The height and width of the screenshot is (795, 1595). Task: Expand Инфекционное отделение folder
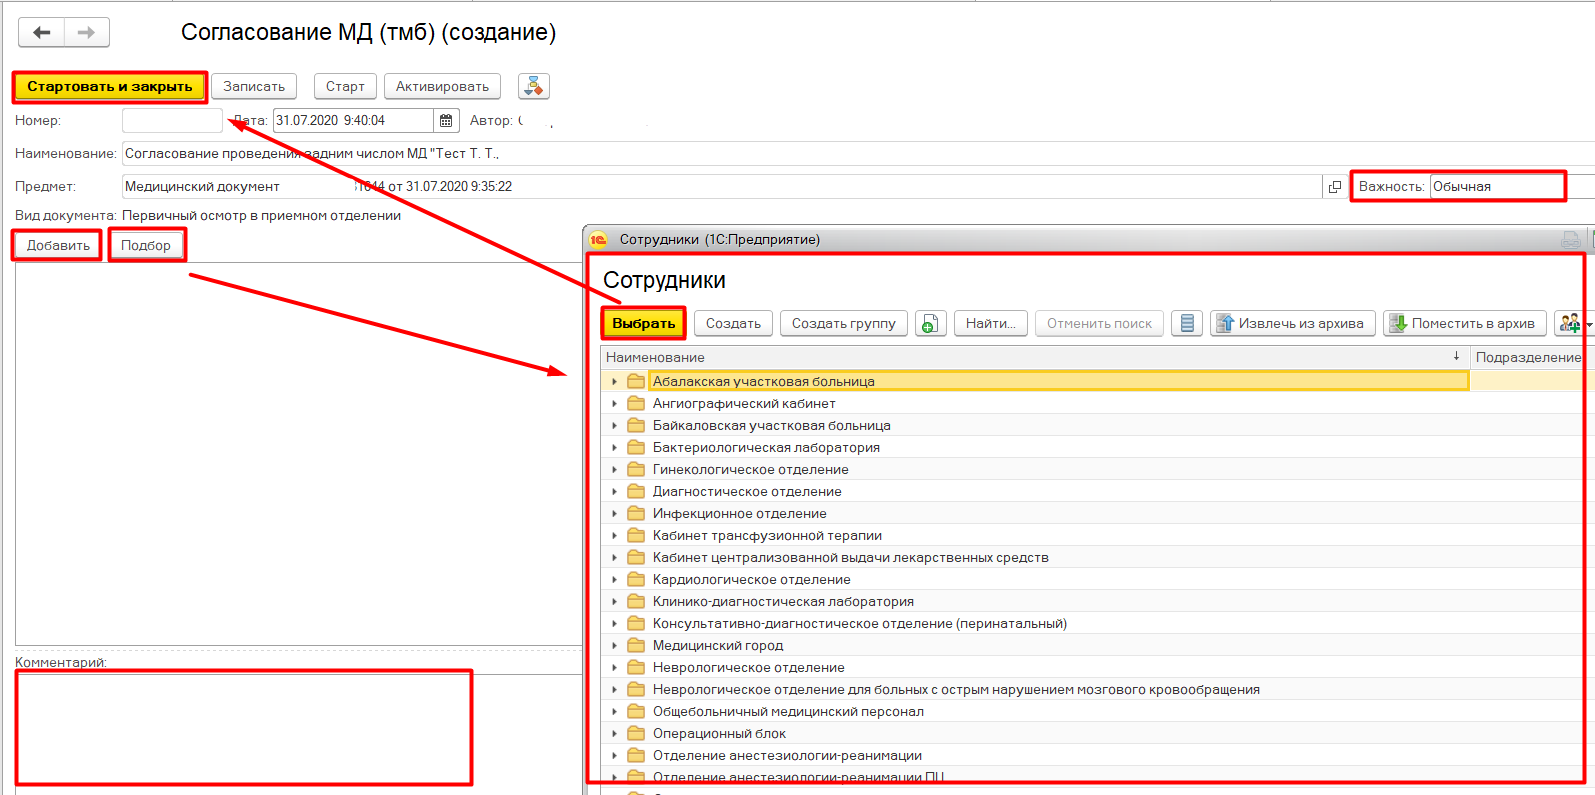614,513
